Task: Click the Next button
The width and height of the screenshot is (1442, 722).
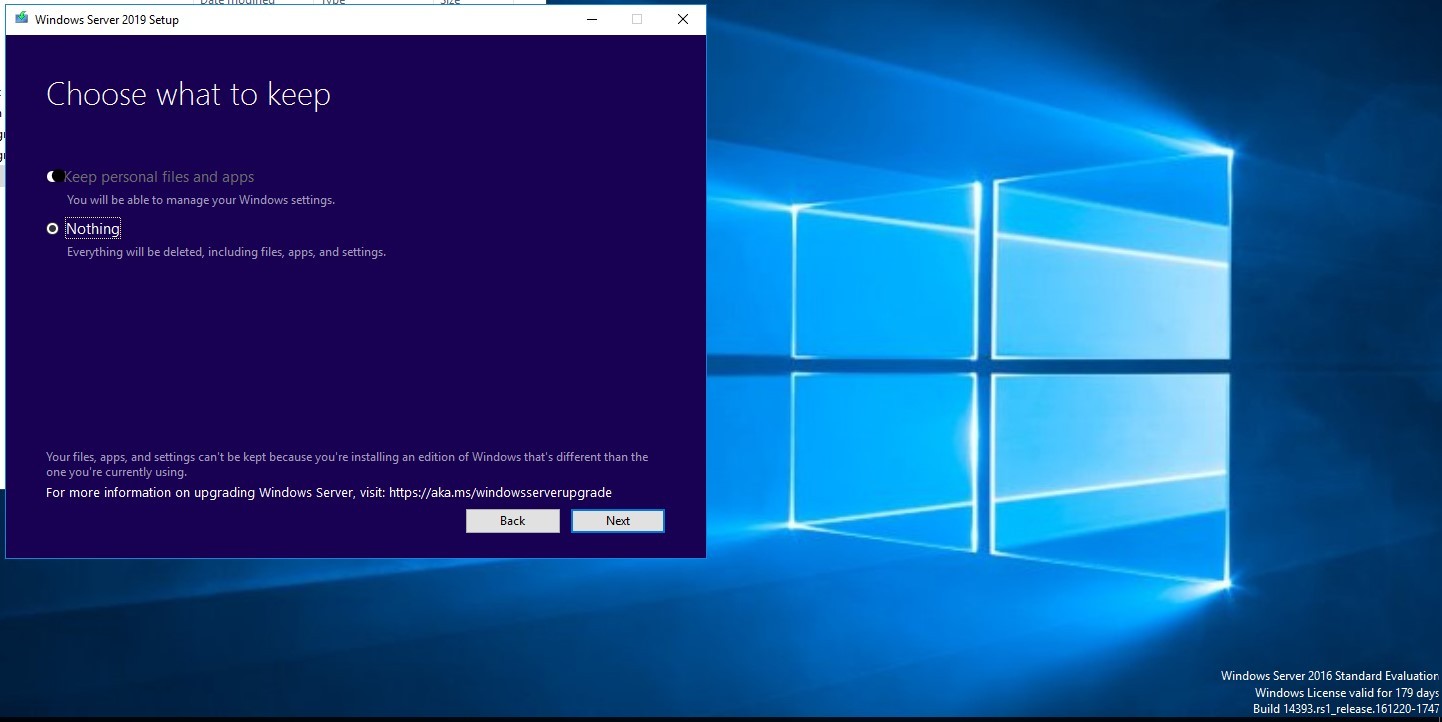Action: 618,521
